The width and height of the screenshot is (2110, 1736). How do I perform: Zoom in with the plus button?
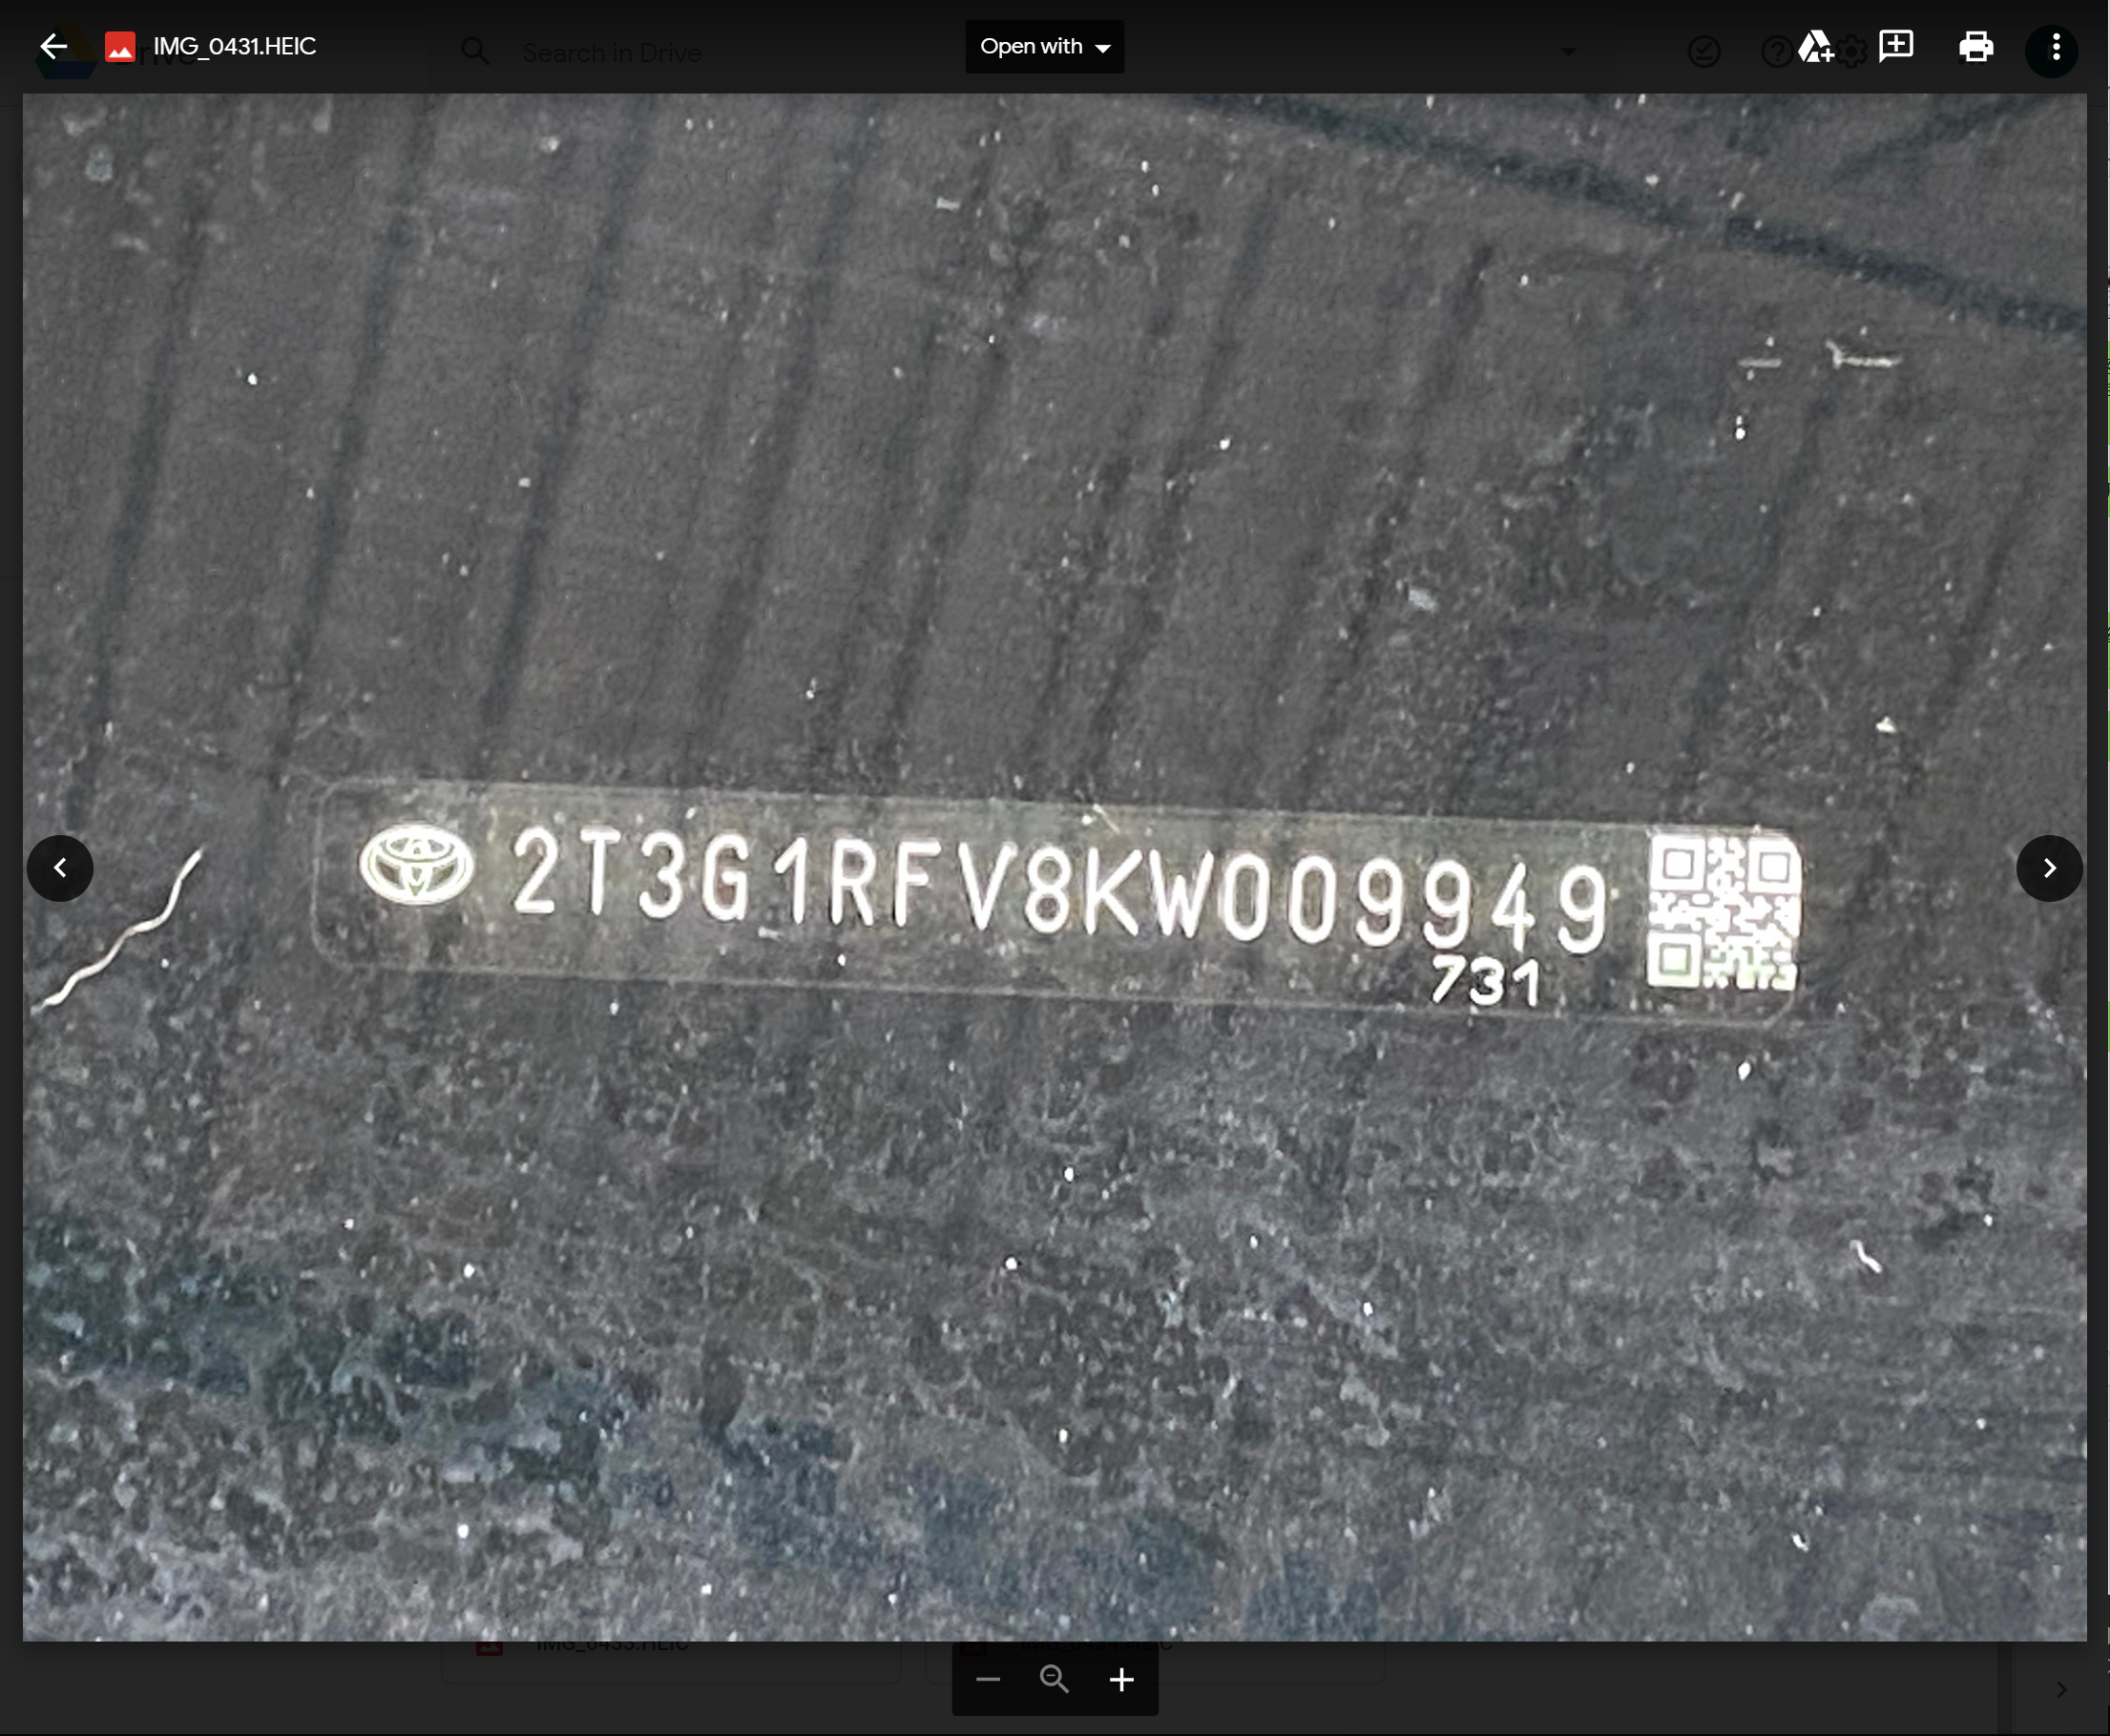pos(1121,1679)
